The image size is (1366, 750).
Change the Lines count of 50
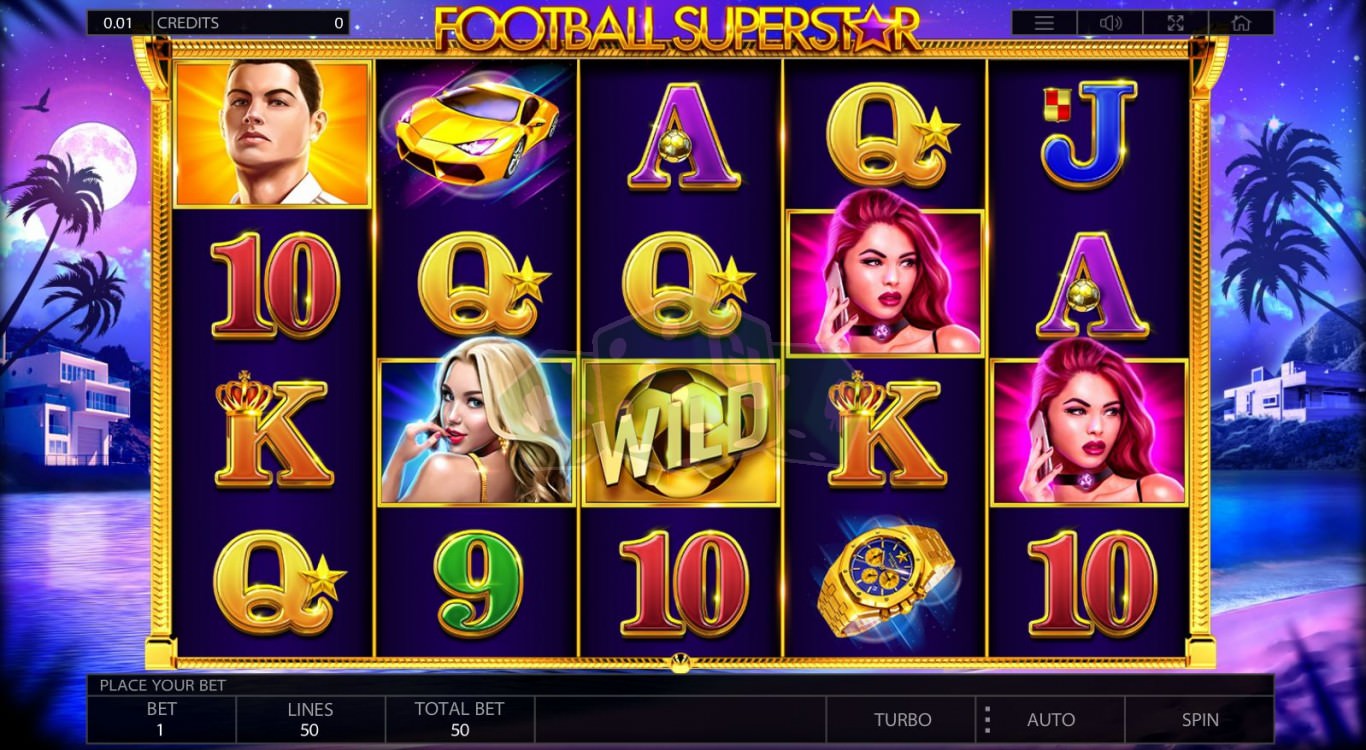(310, 720)
